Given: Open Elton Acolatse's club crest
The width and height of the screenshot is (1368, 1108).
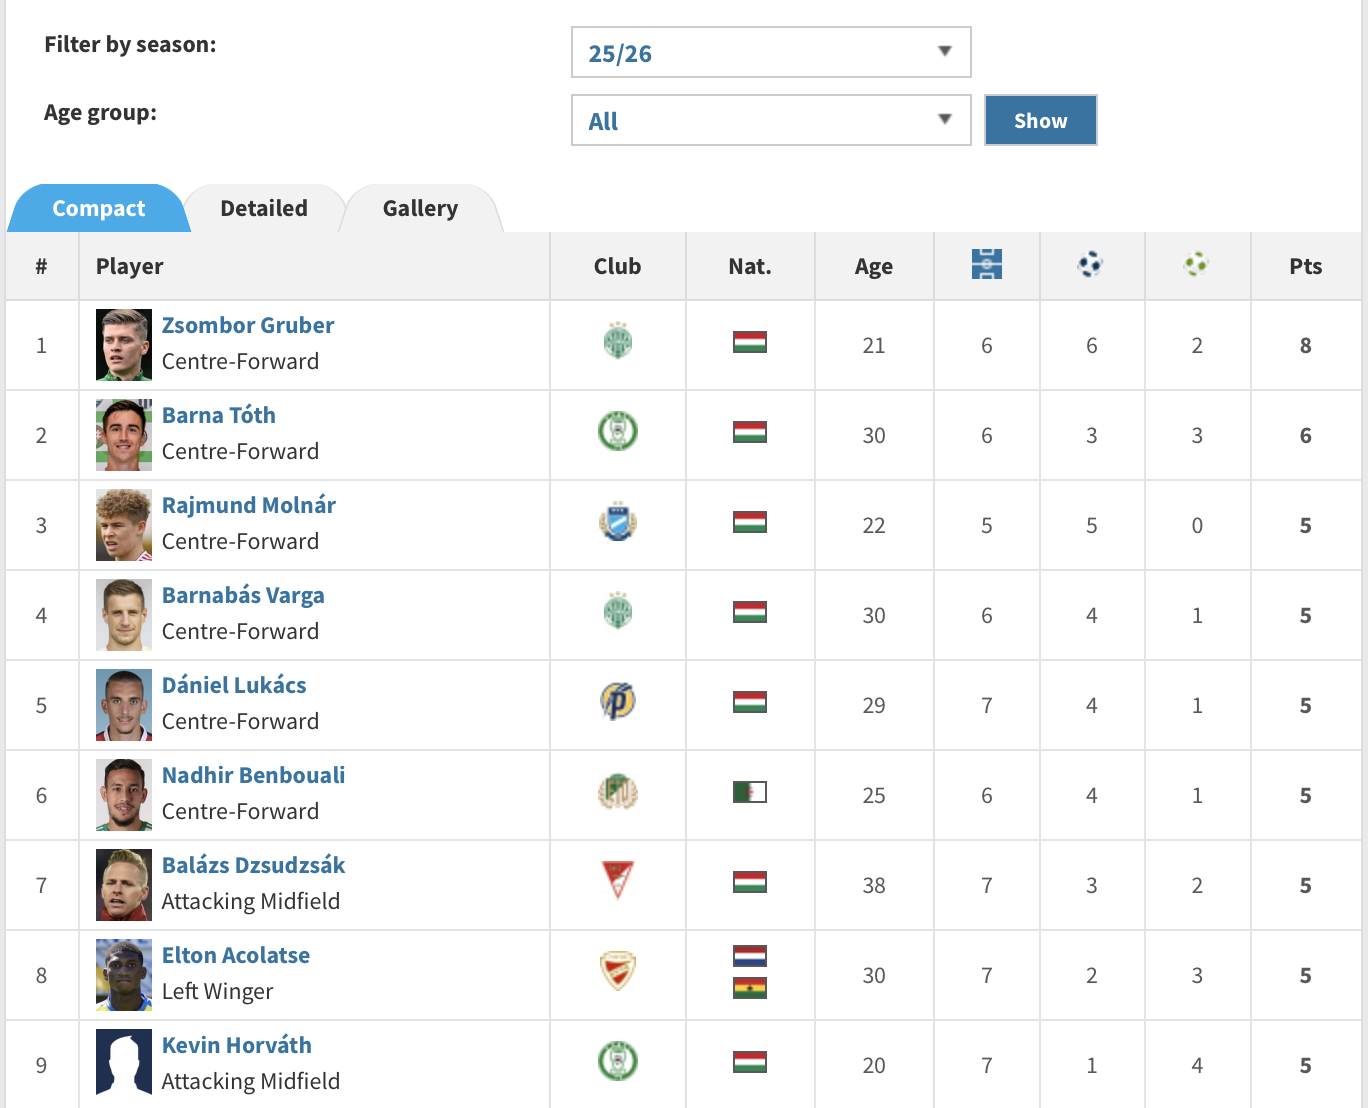Looking at the screenshot, I should (618, 970).
